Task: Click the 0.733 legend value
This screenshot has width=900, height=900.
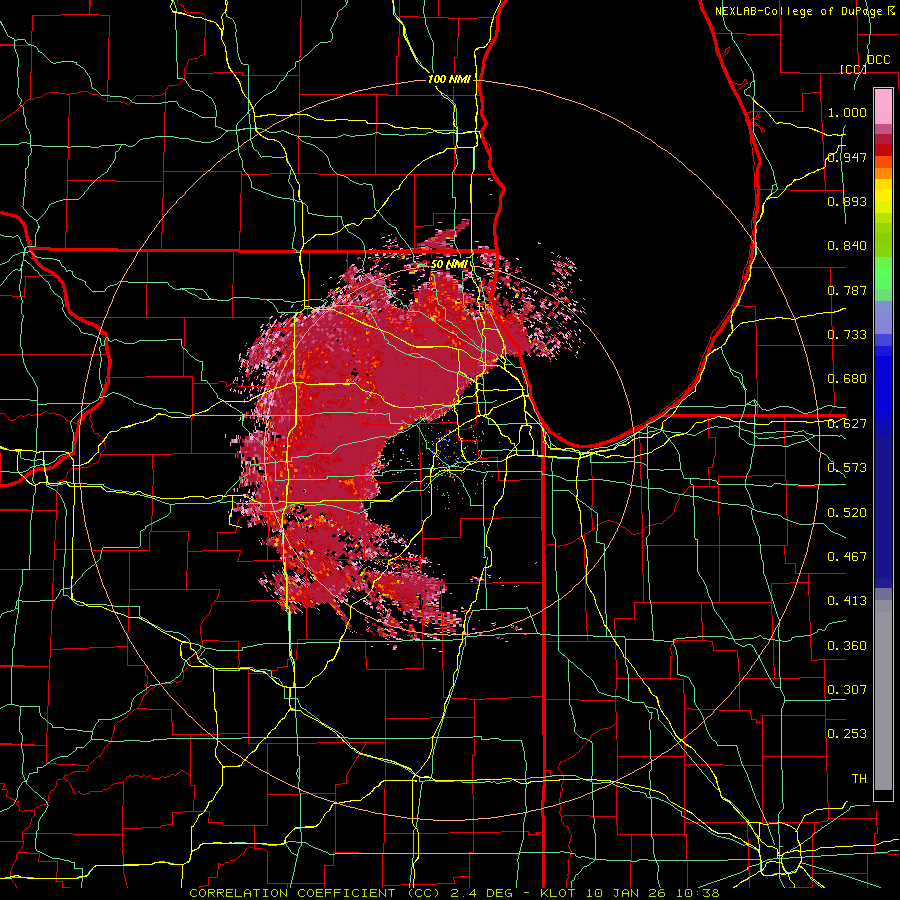Action: click(847, 335)
